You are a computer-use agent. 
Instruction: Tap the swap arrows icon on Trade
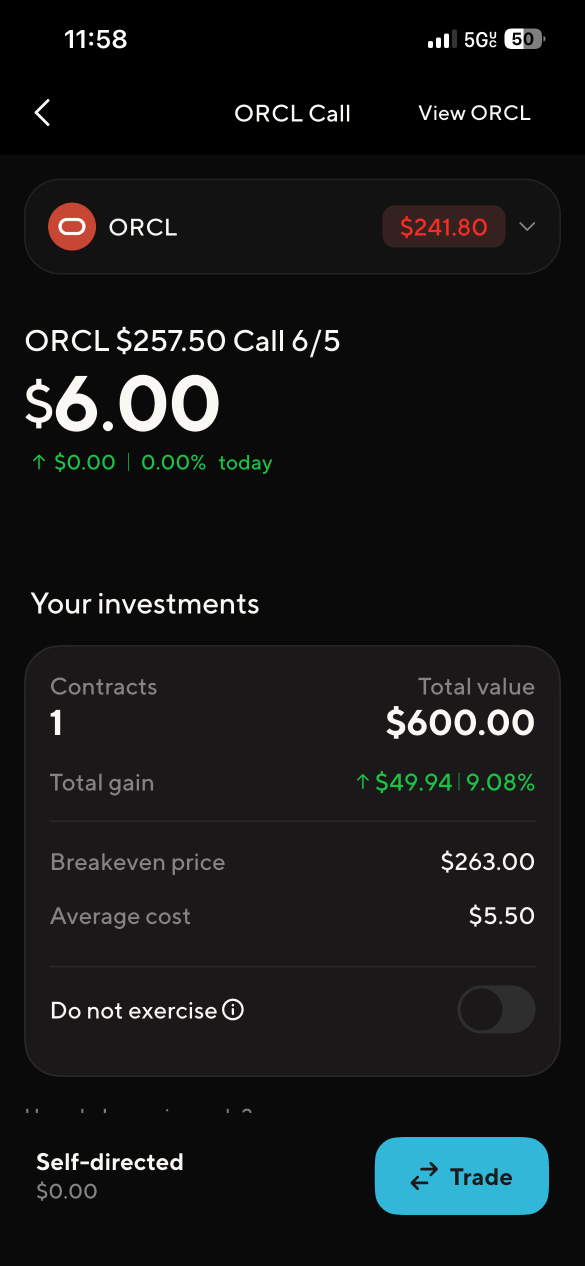point(425,1177)
